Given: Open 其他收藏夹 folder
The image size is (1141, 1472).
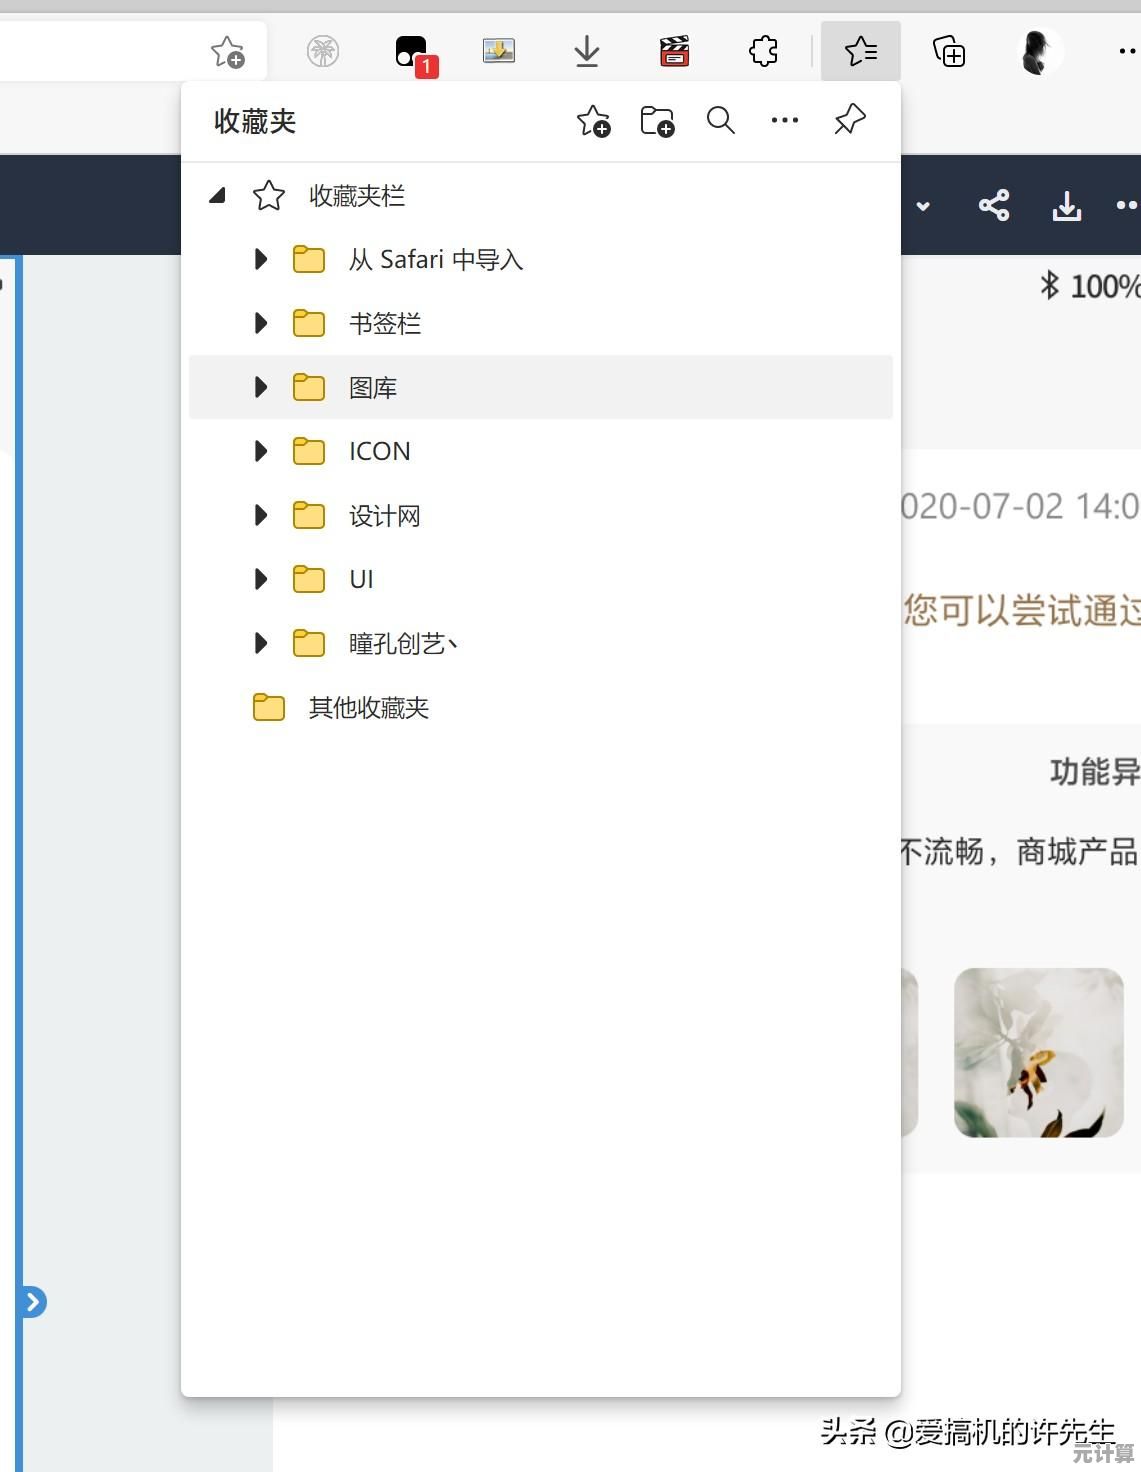Looking at the screenshot, I should tap(368, 708).
